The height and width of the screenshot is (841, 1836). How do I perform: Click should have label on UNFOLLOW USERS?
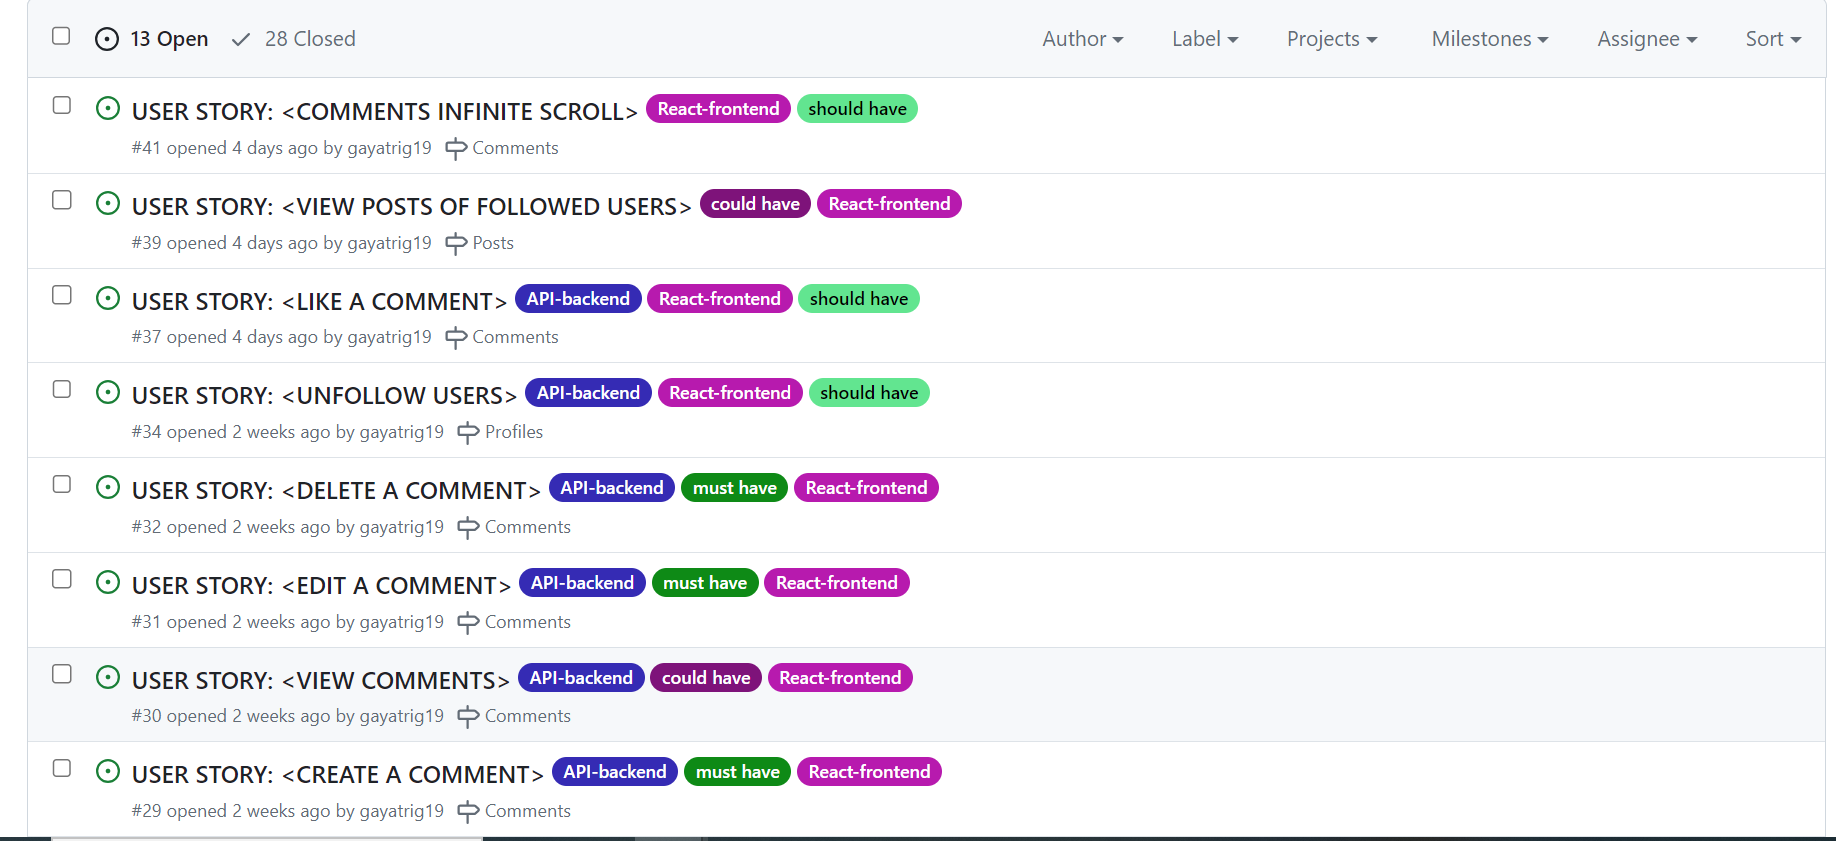coord(869,393)
